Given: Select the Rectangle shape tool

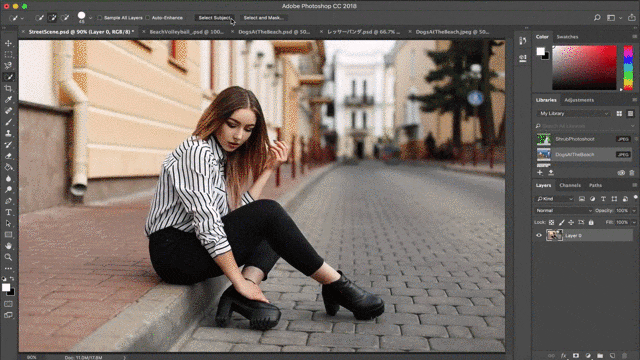Looking at the screenshot, I should 8,235.
